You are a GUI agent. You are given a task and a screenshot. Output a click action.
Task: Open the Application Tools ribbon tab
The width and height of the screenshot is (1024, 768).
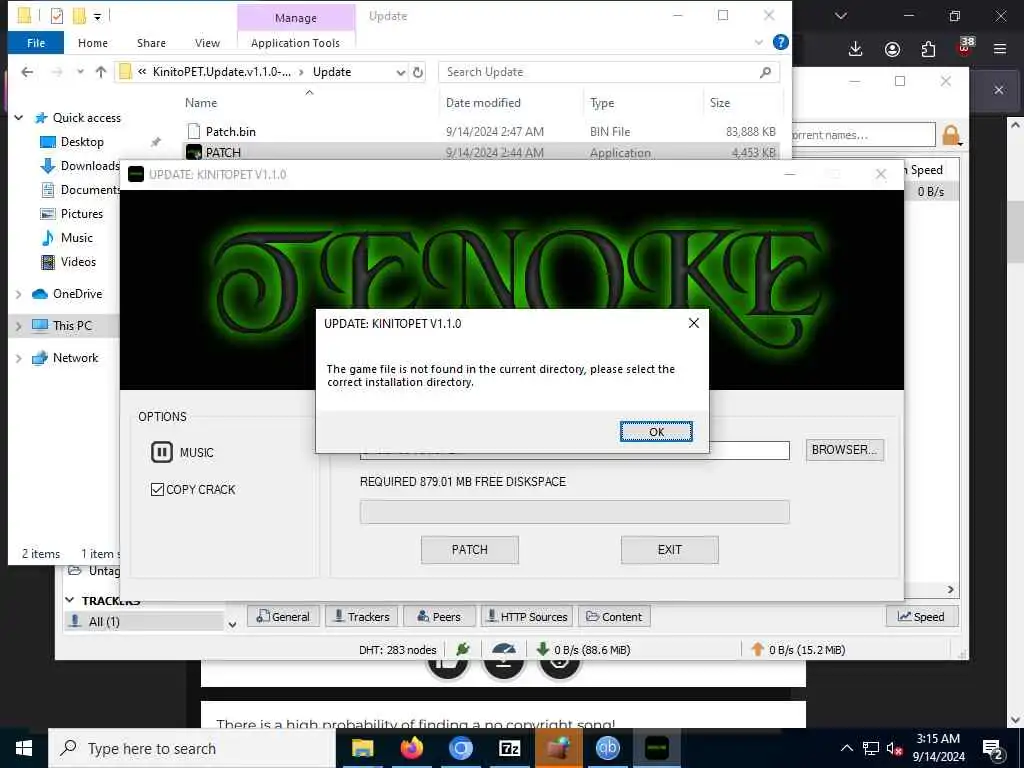pos(295,43)
